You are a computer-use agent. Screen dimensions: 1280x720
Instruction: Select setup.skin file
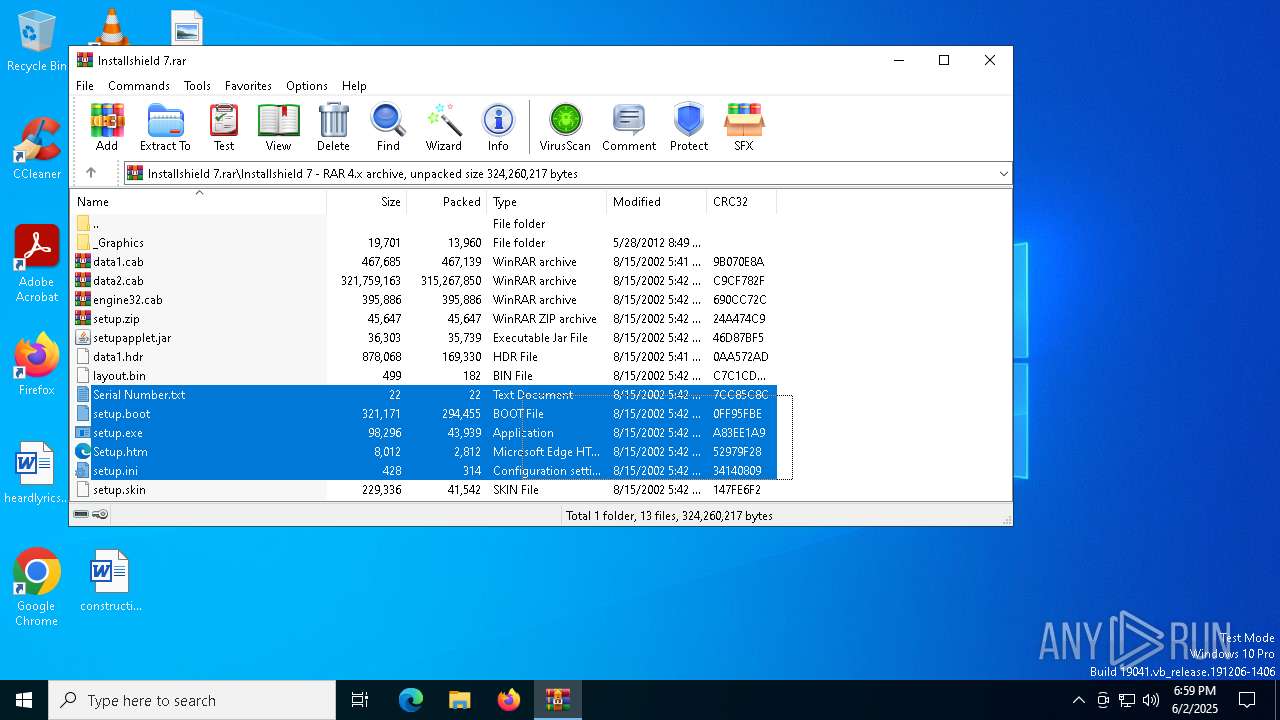[424, 490]
